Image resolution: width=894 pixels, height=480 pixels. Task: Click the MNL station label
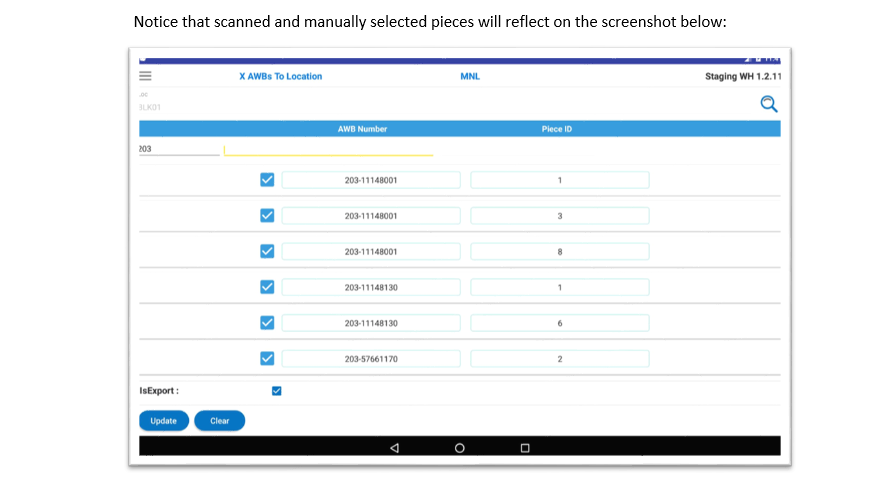(x=470, y=76)
